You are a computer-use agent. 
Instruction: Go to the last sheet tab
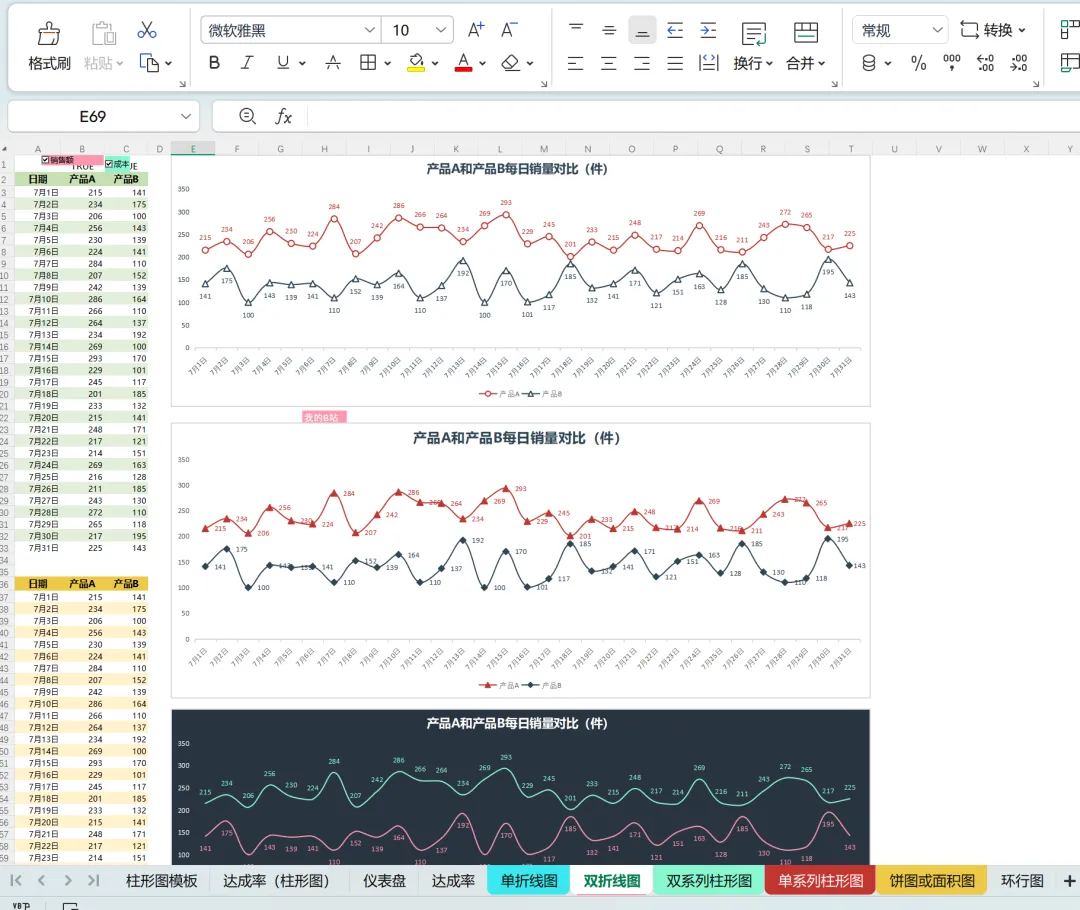tap(94, 880)
